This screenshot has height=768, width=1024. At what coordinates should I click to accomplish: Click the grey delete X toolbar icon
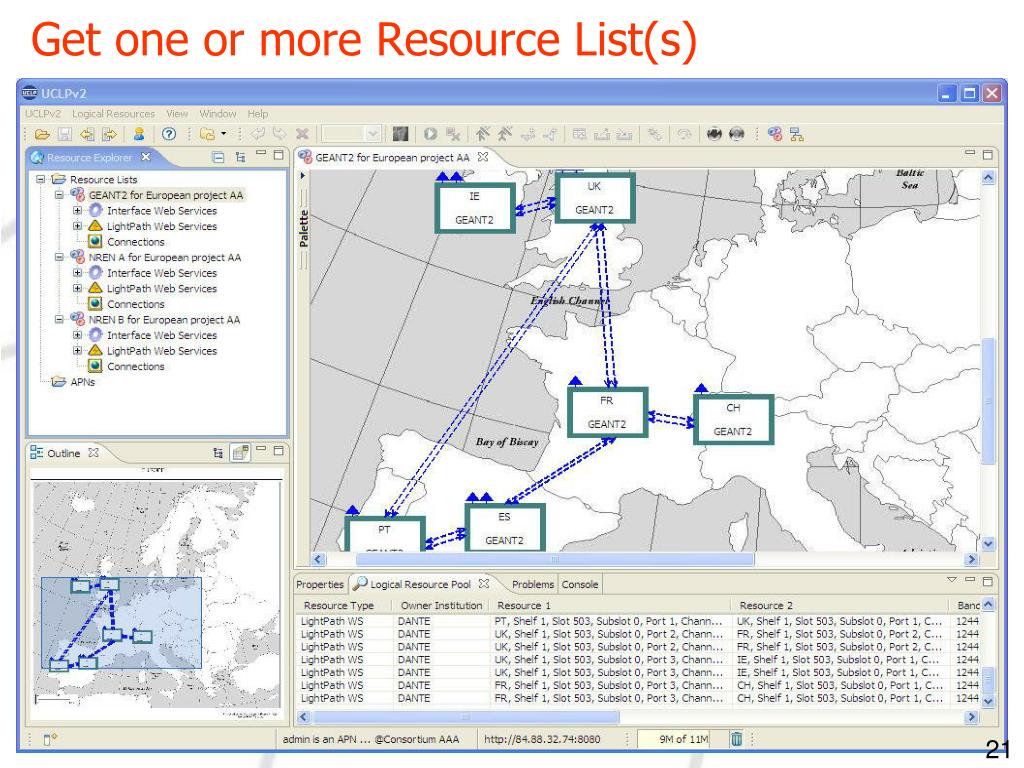click(x=302, y=135)
